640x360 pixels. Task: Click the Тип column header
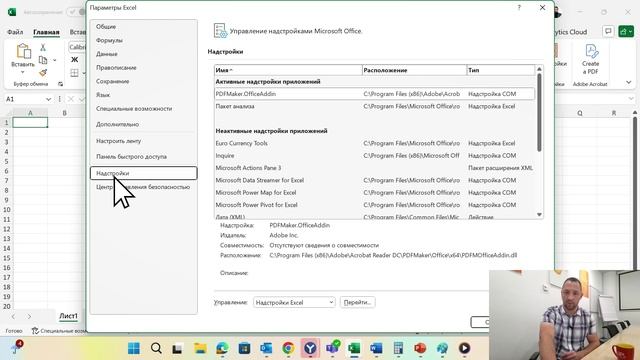[500, 70]
